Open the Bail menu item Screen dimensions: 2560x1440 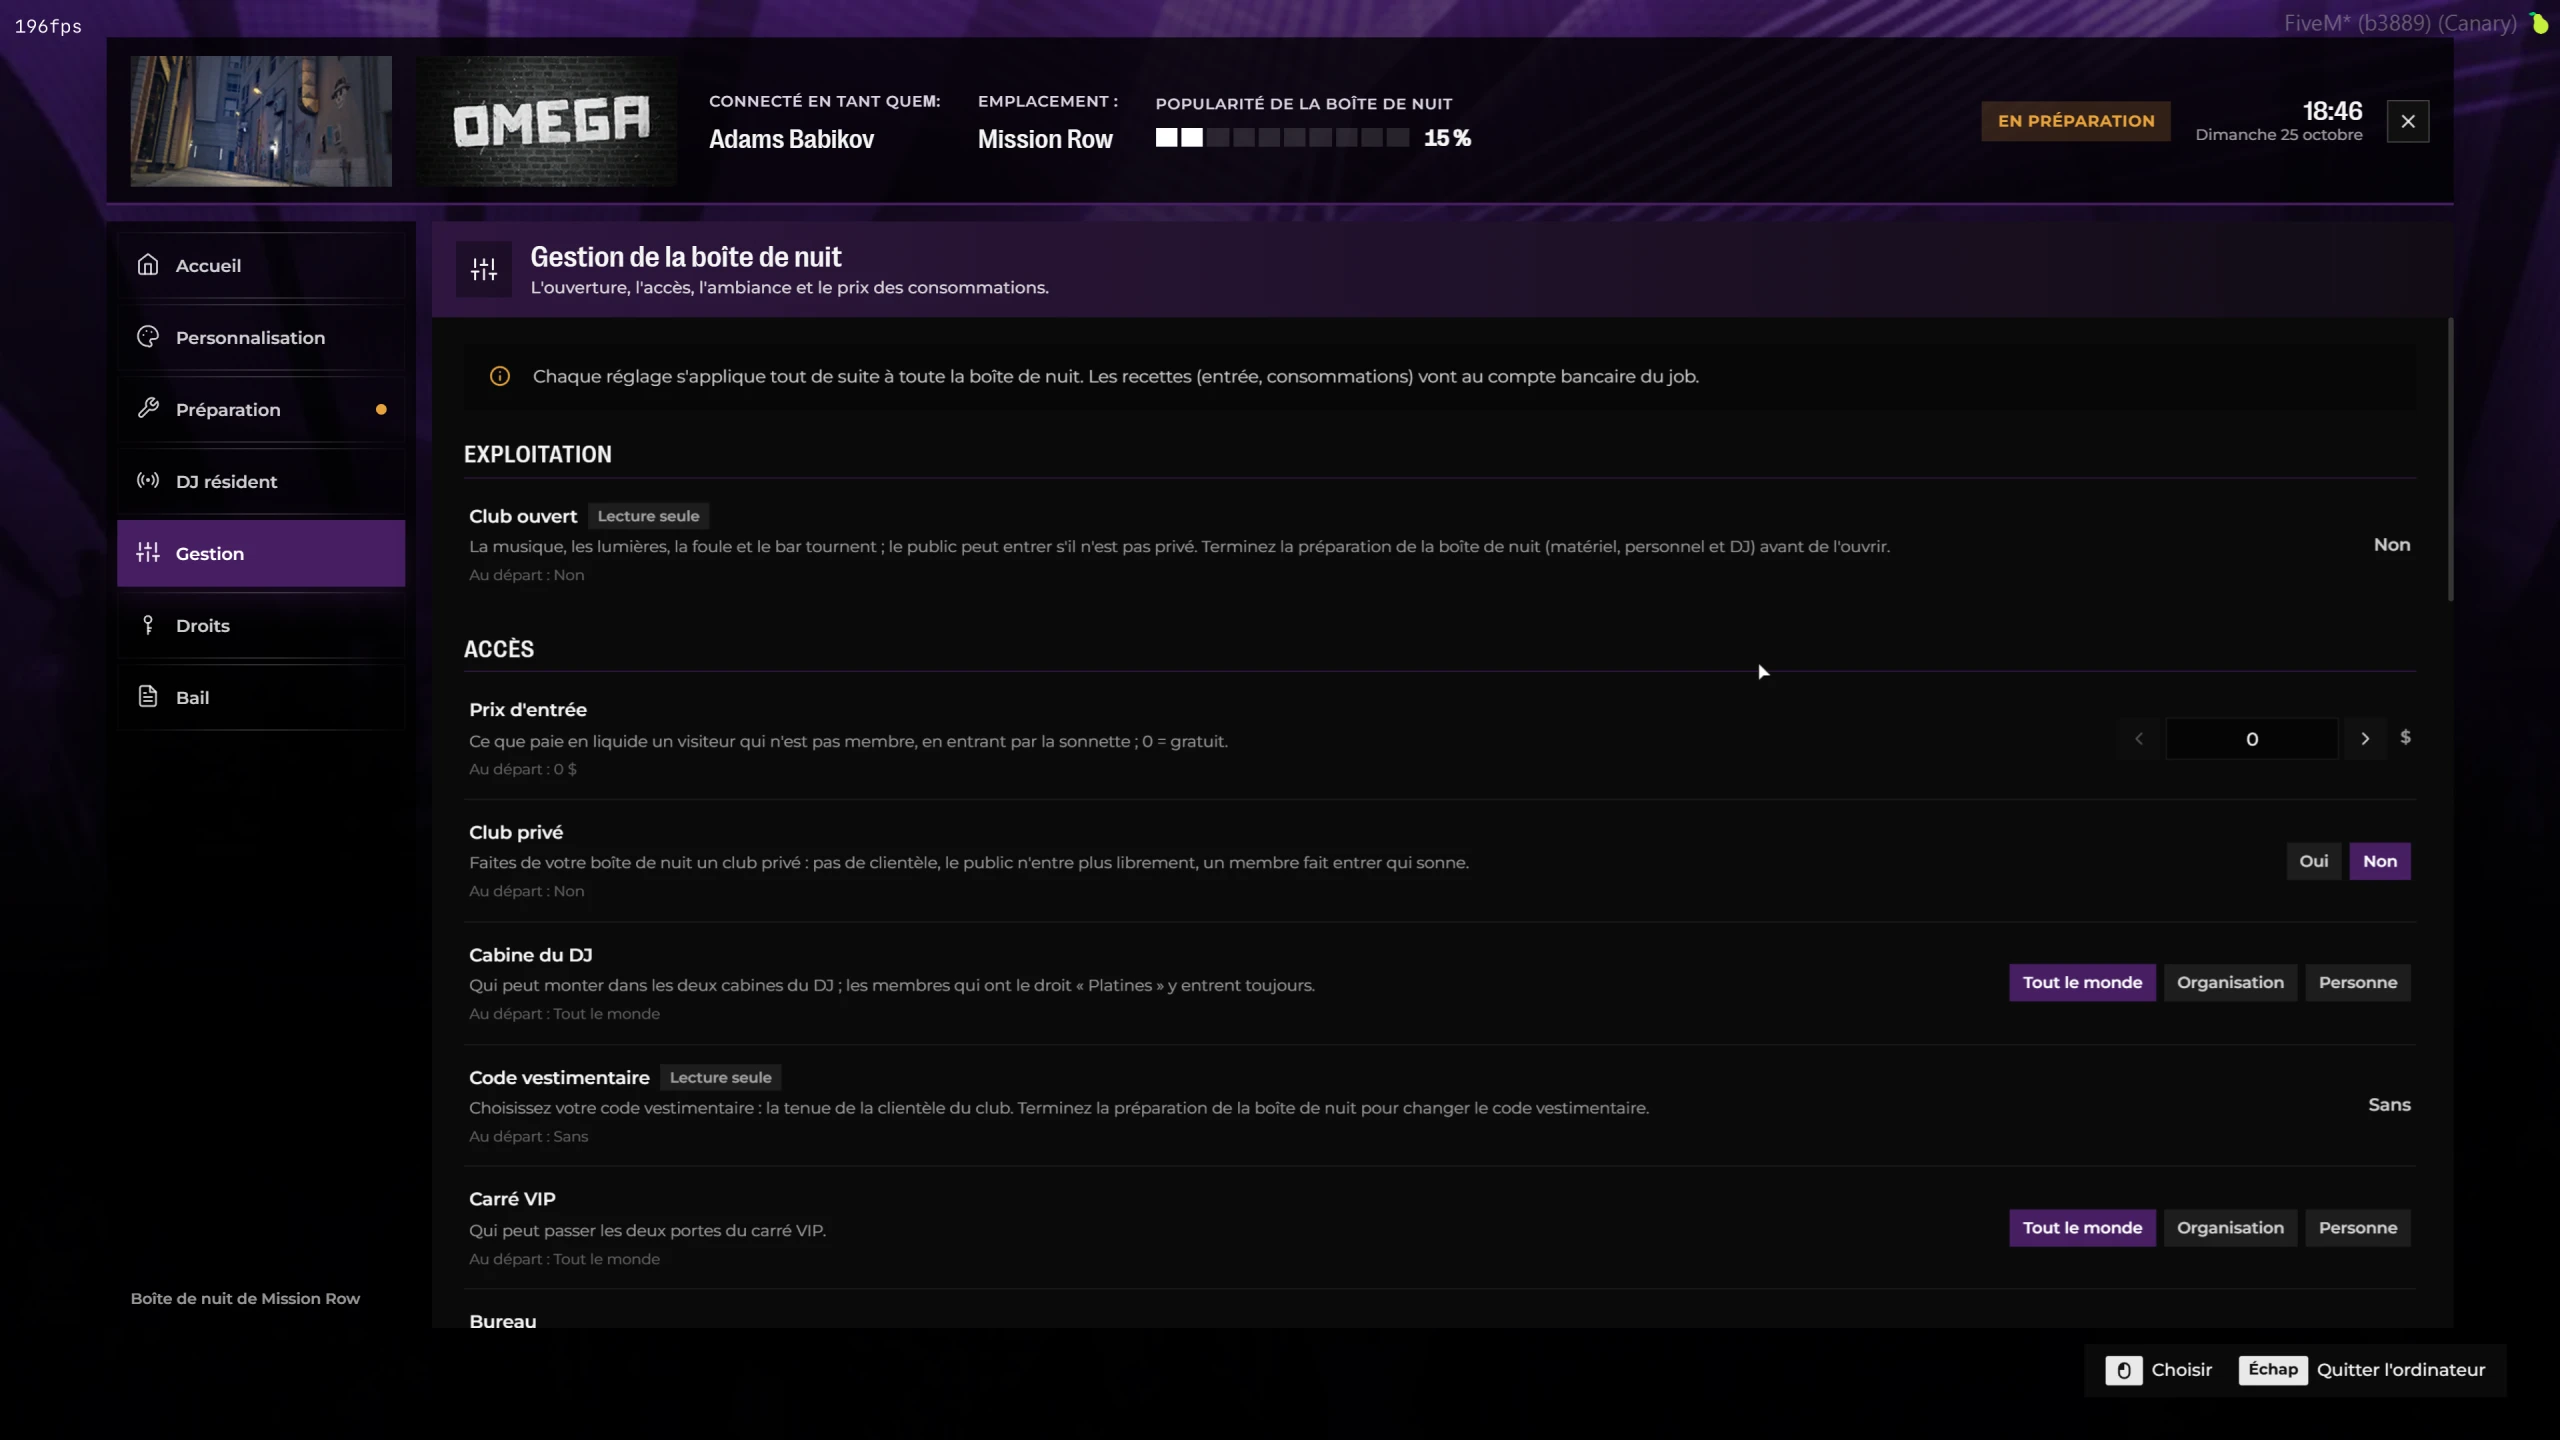point(261,697)
